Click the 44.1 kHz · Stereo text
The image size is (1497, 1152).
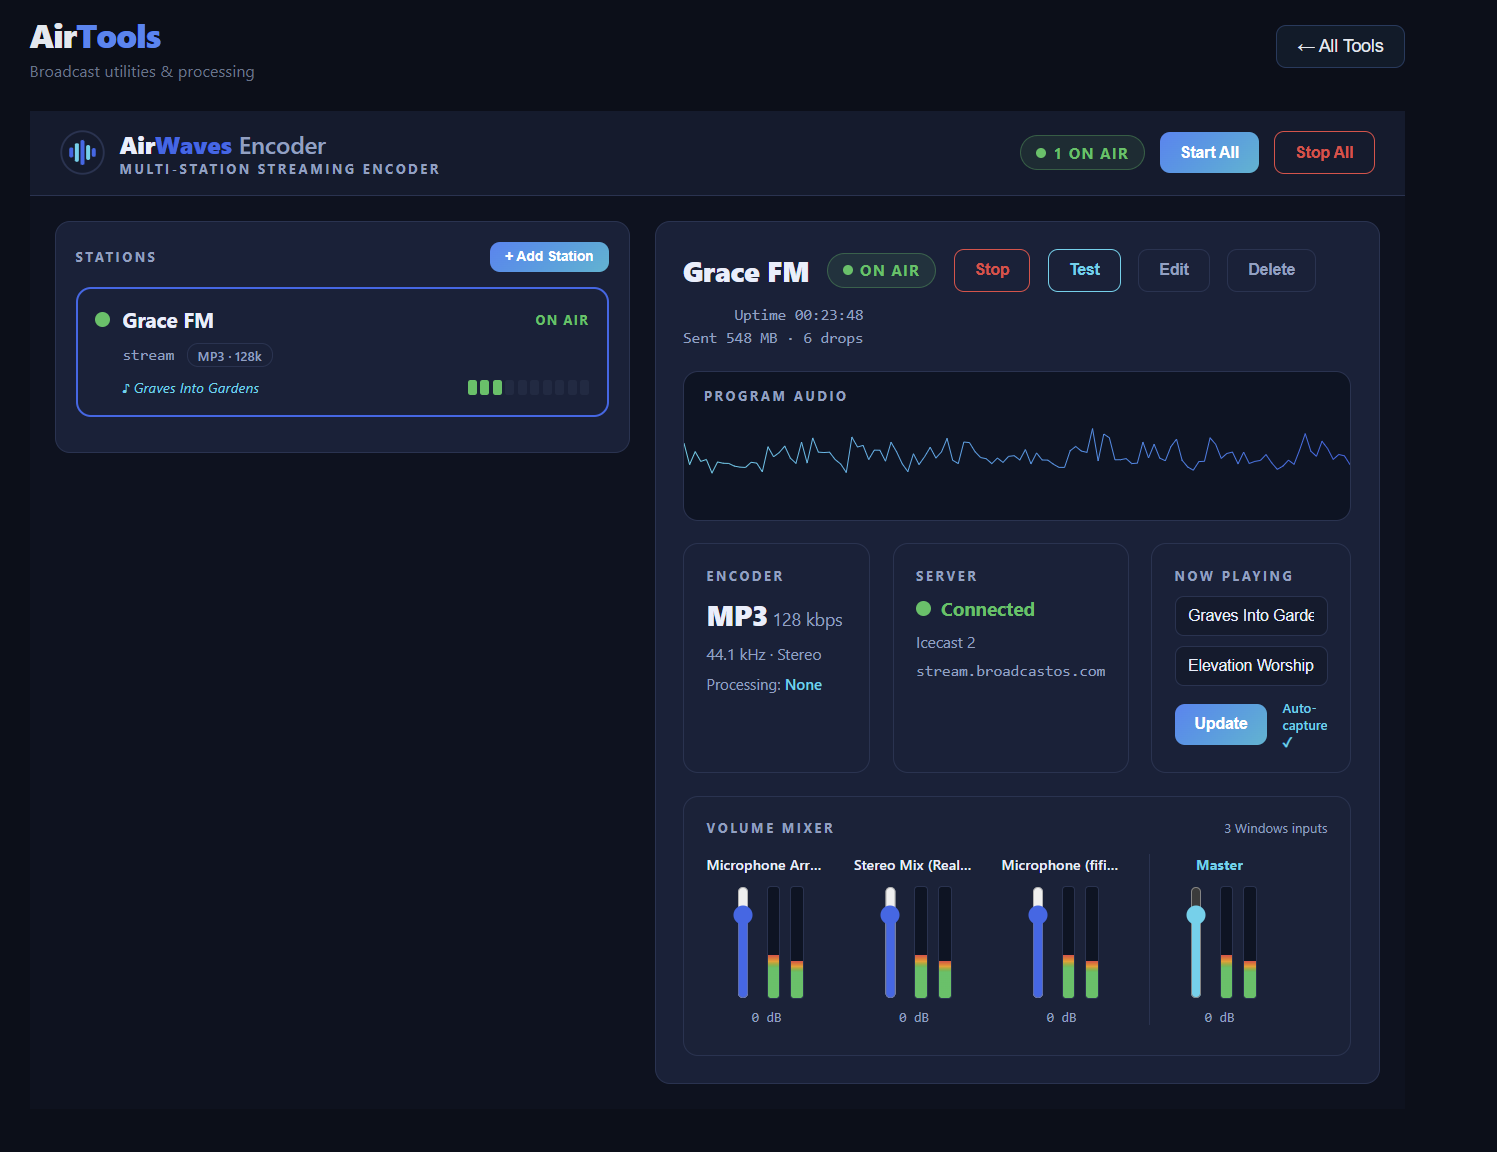764,655
